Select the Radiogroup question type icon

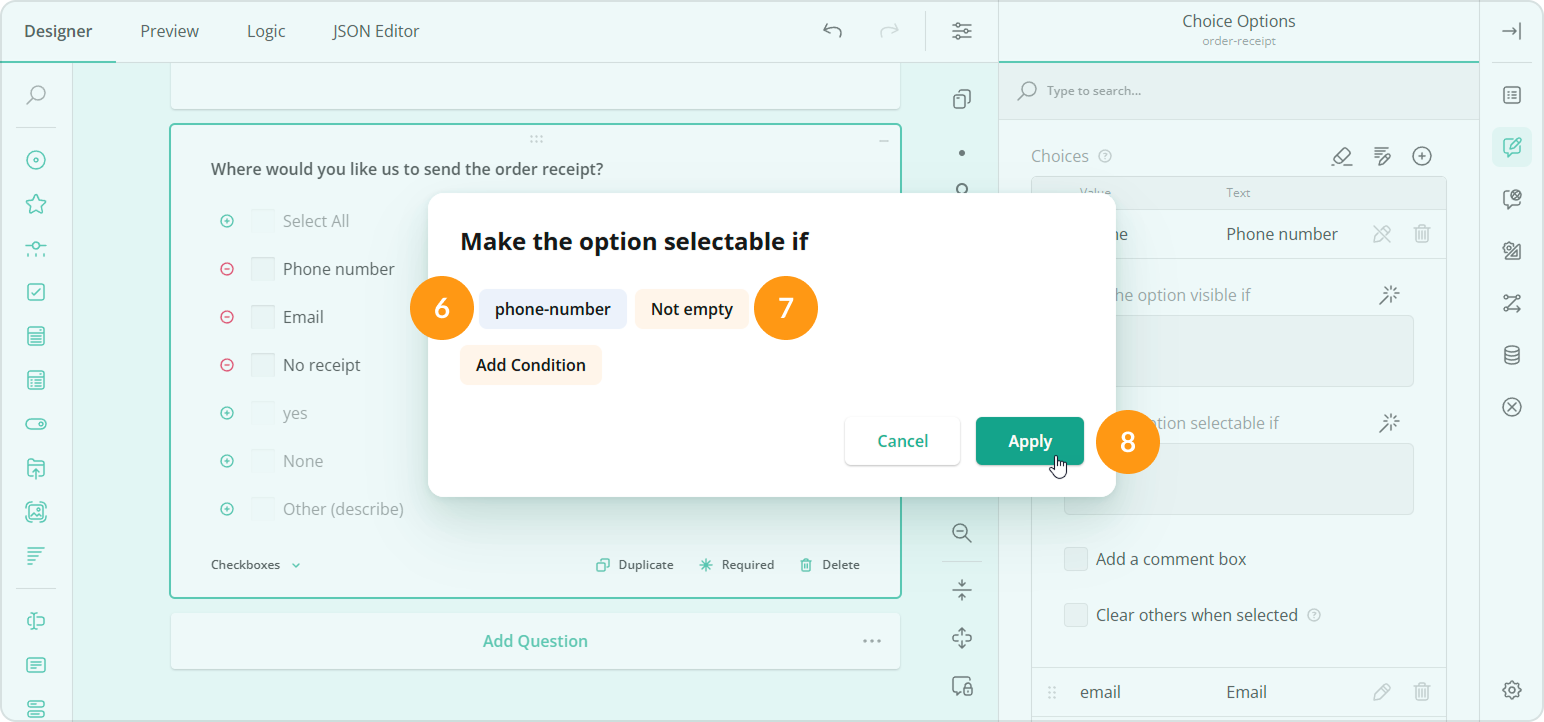point(36,159)
